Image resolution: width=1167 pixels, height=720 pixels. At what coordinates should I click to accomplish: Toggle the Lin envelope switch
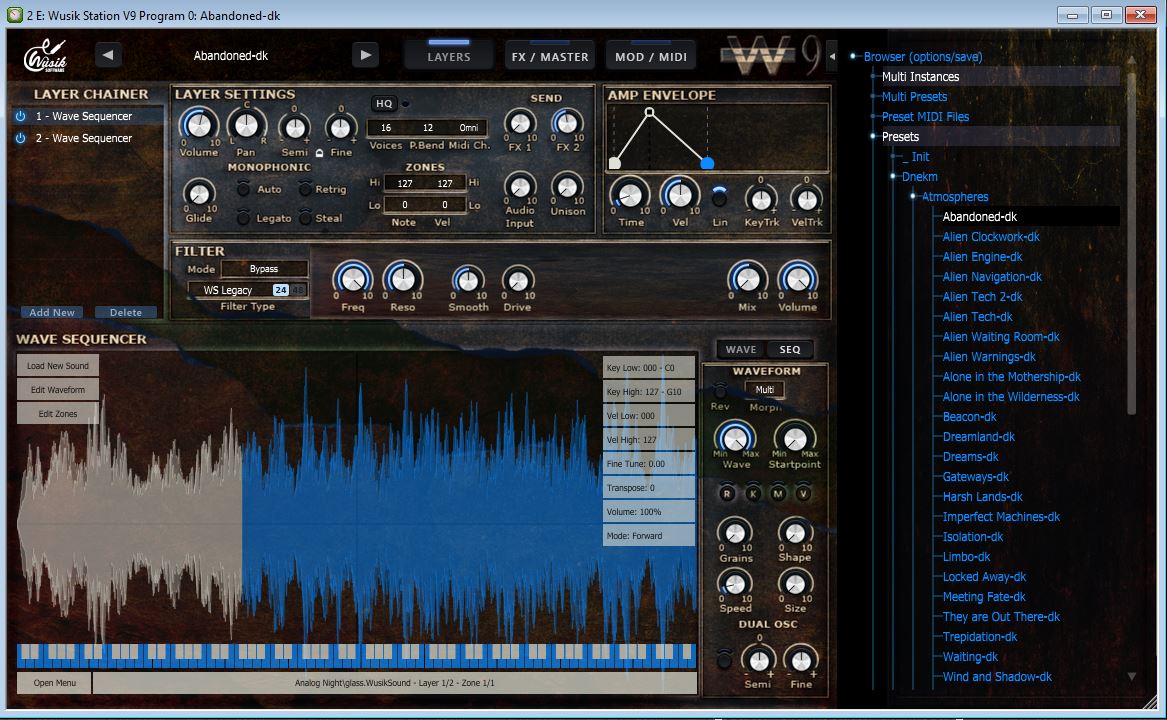(719, 197)
